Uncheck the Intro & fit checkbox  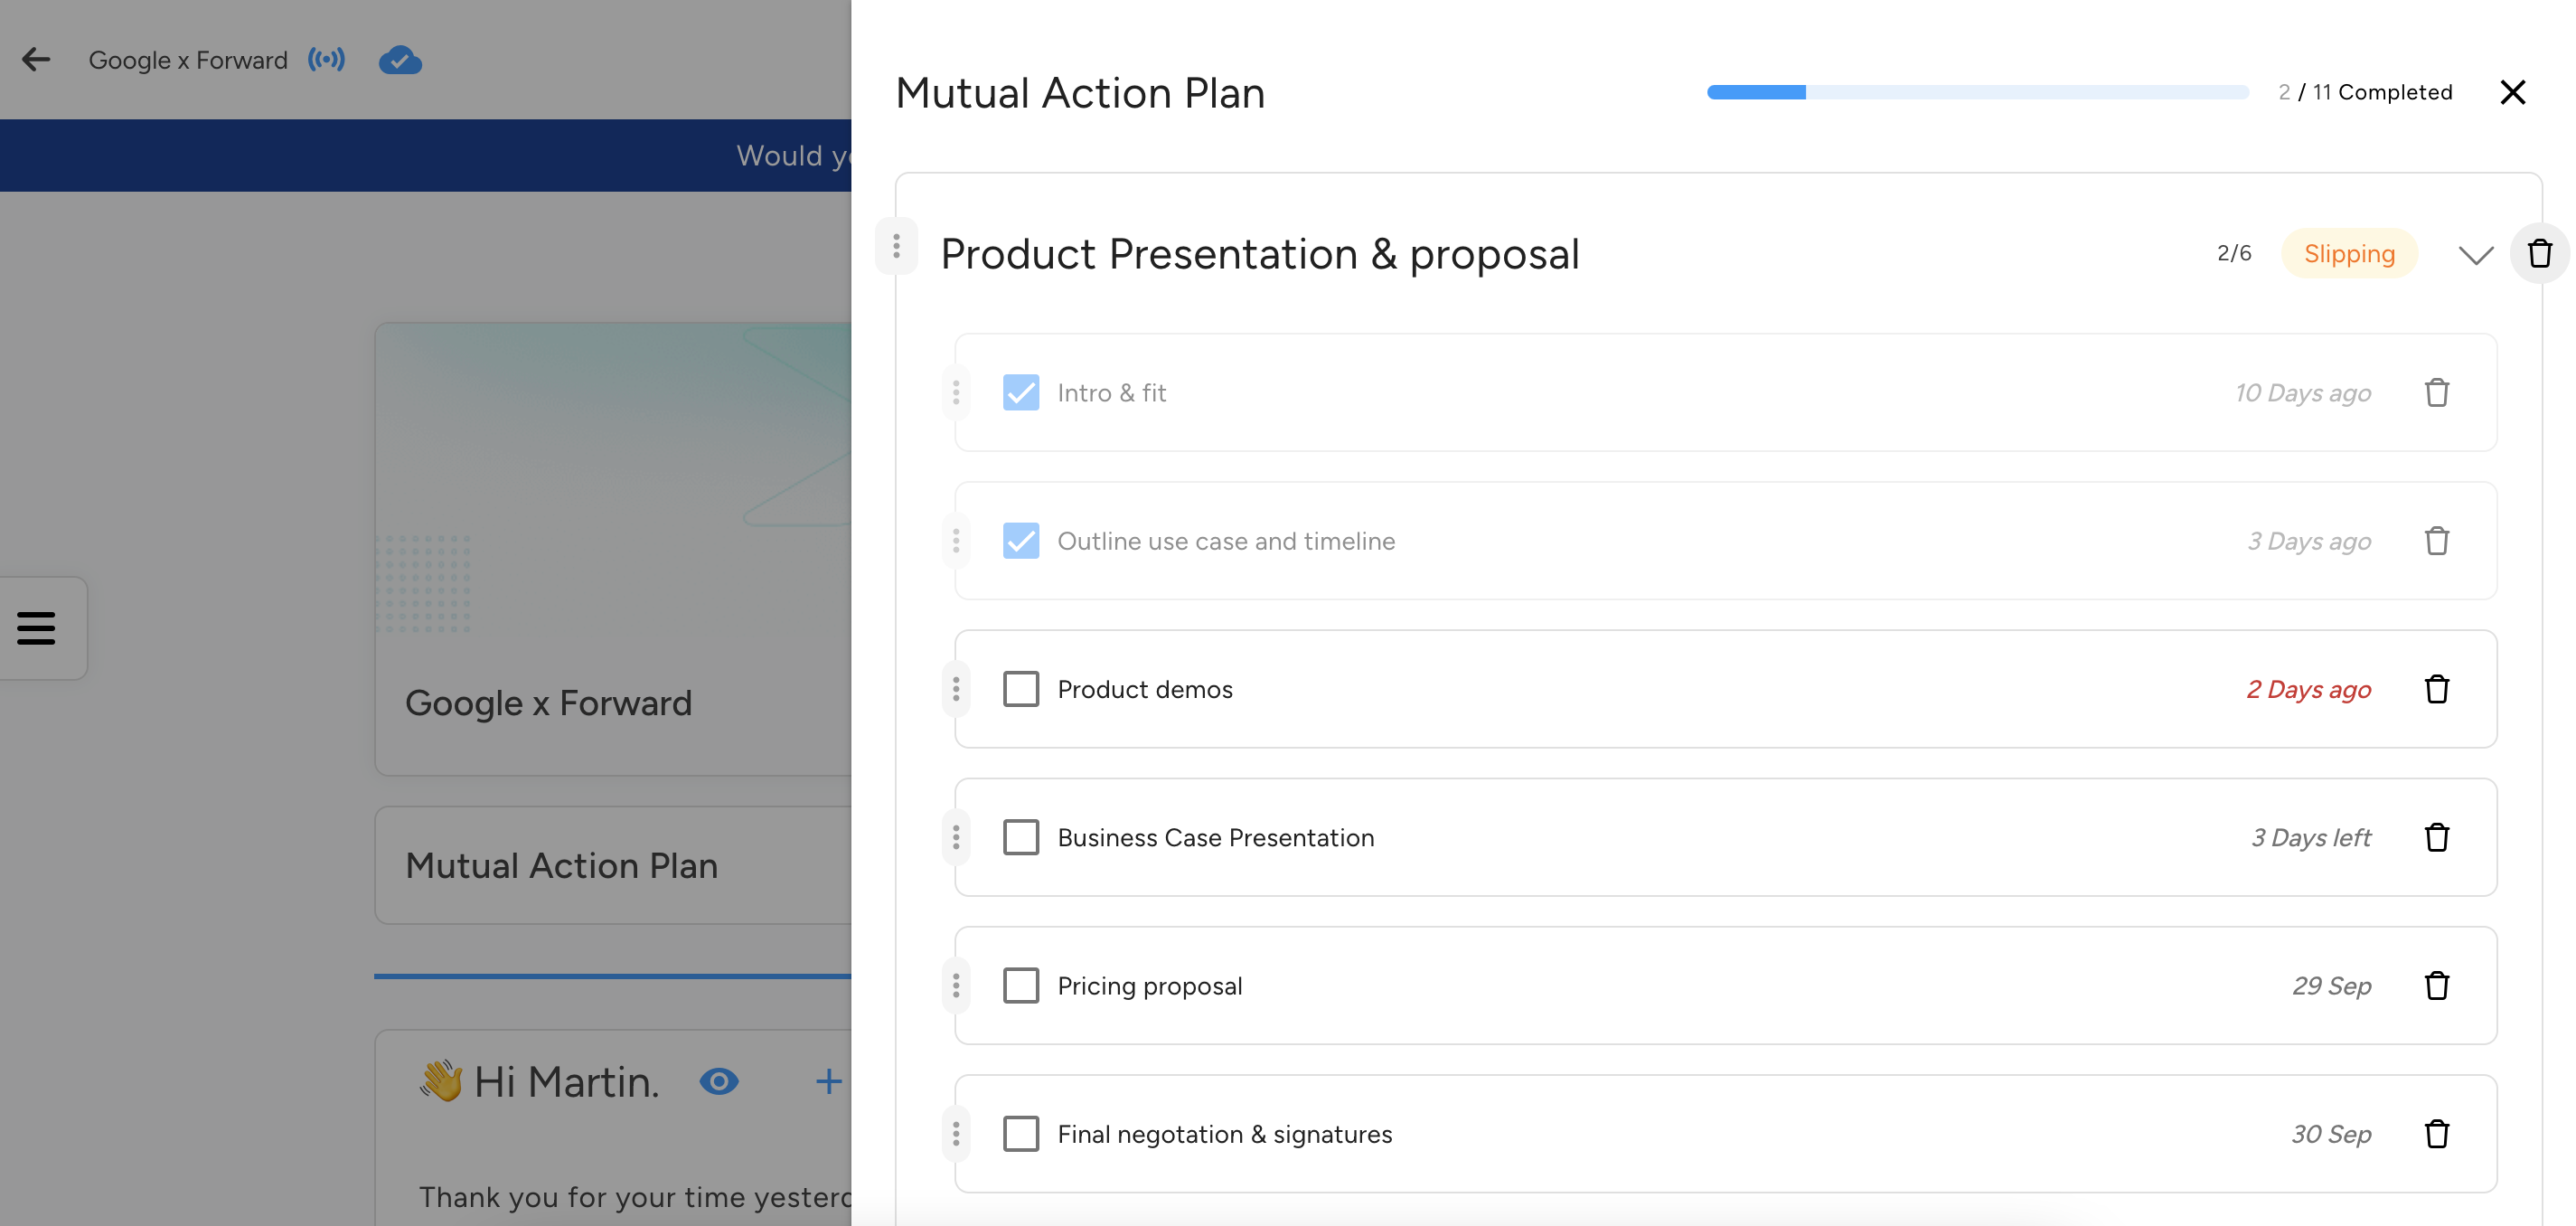[x=1021, y=392]
